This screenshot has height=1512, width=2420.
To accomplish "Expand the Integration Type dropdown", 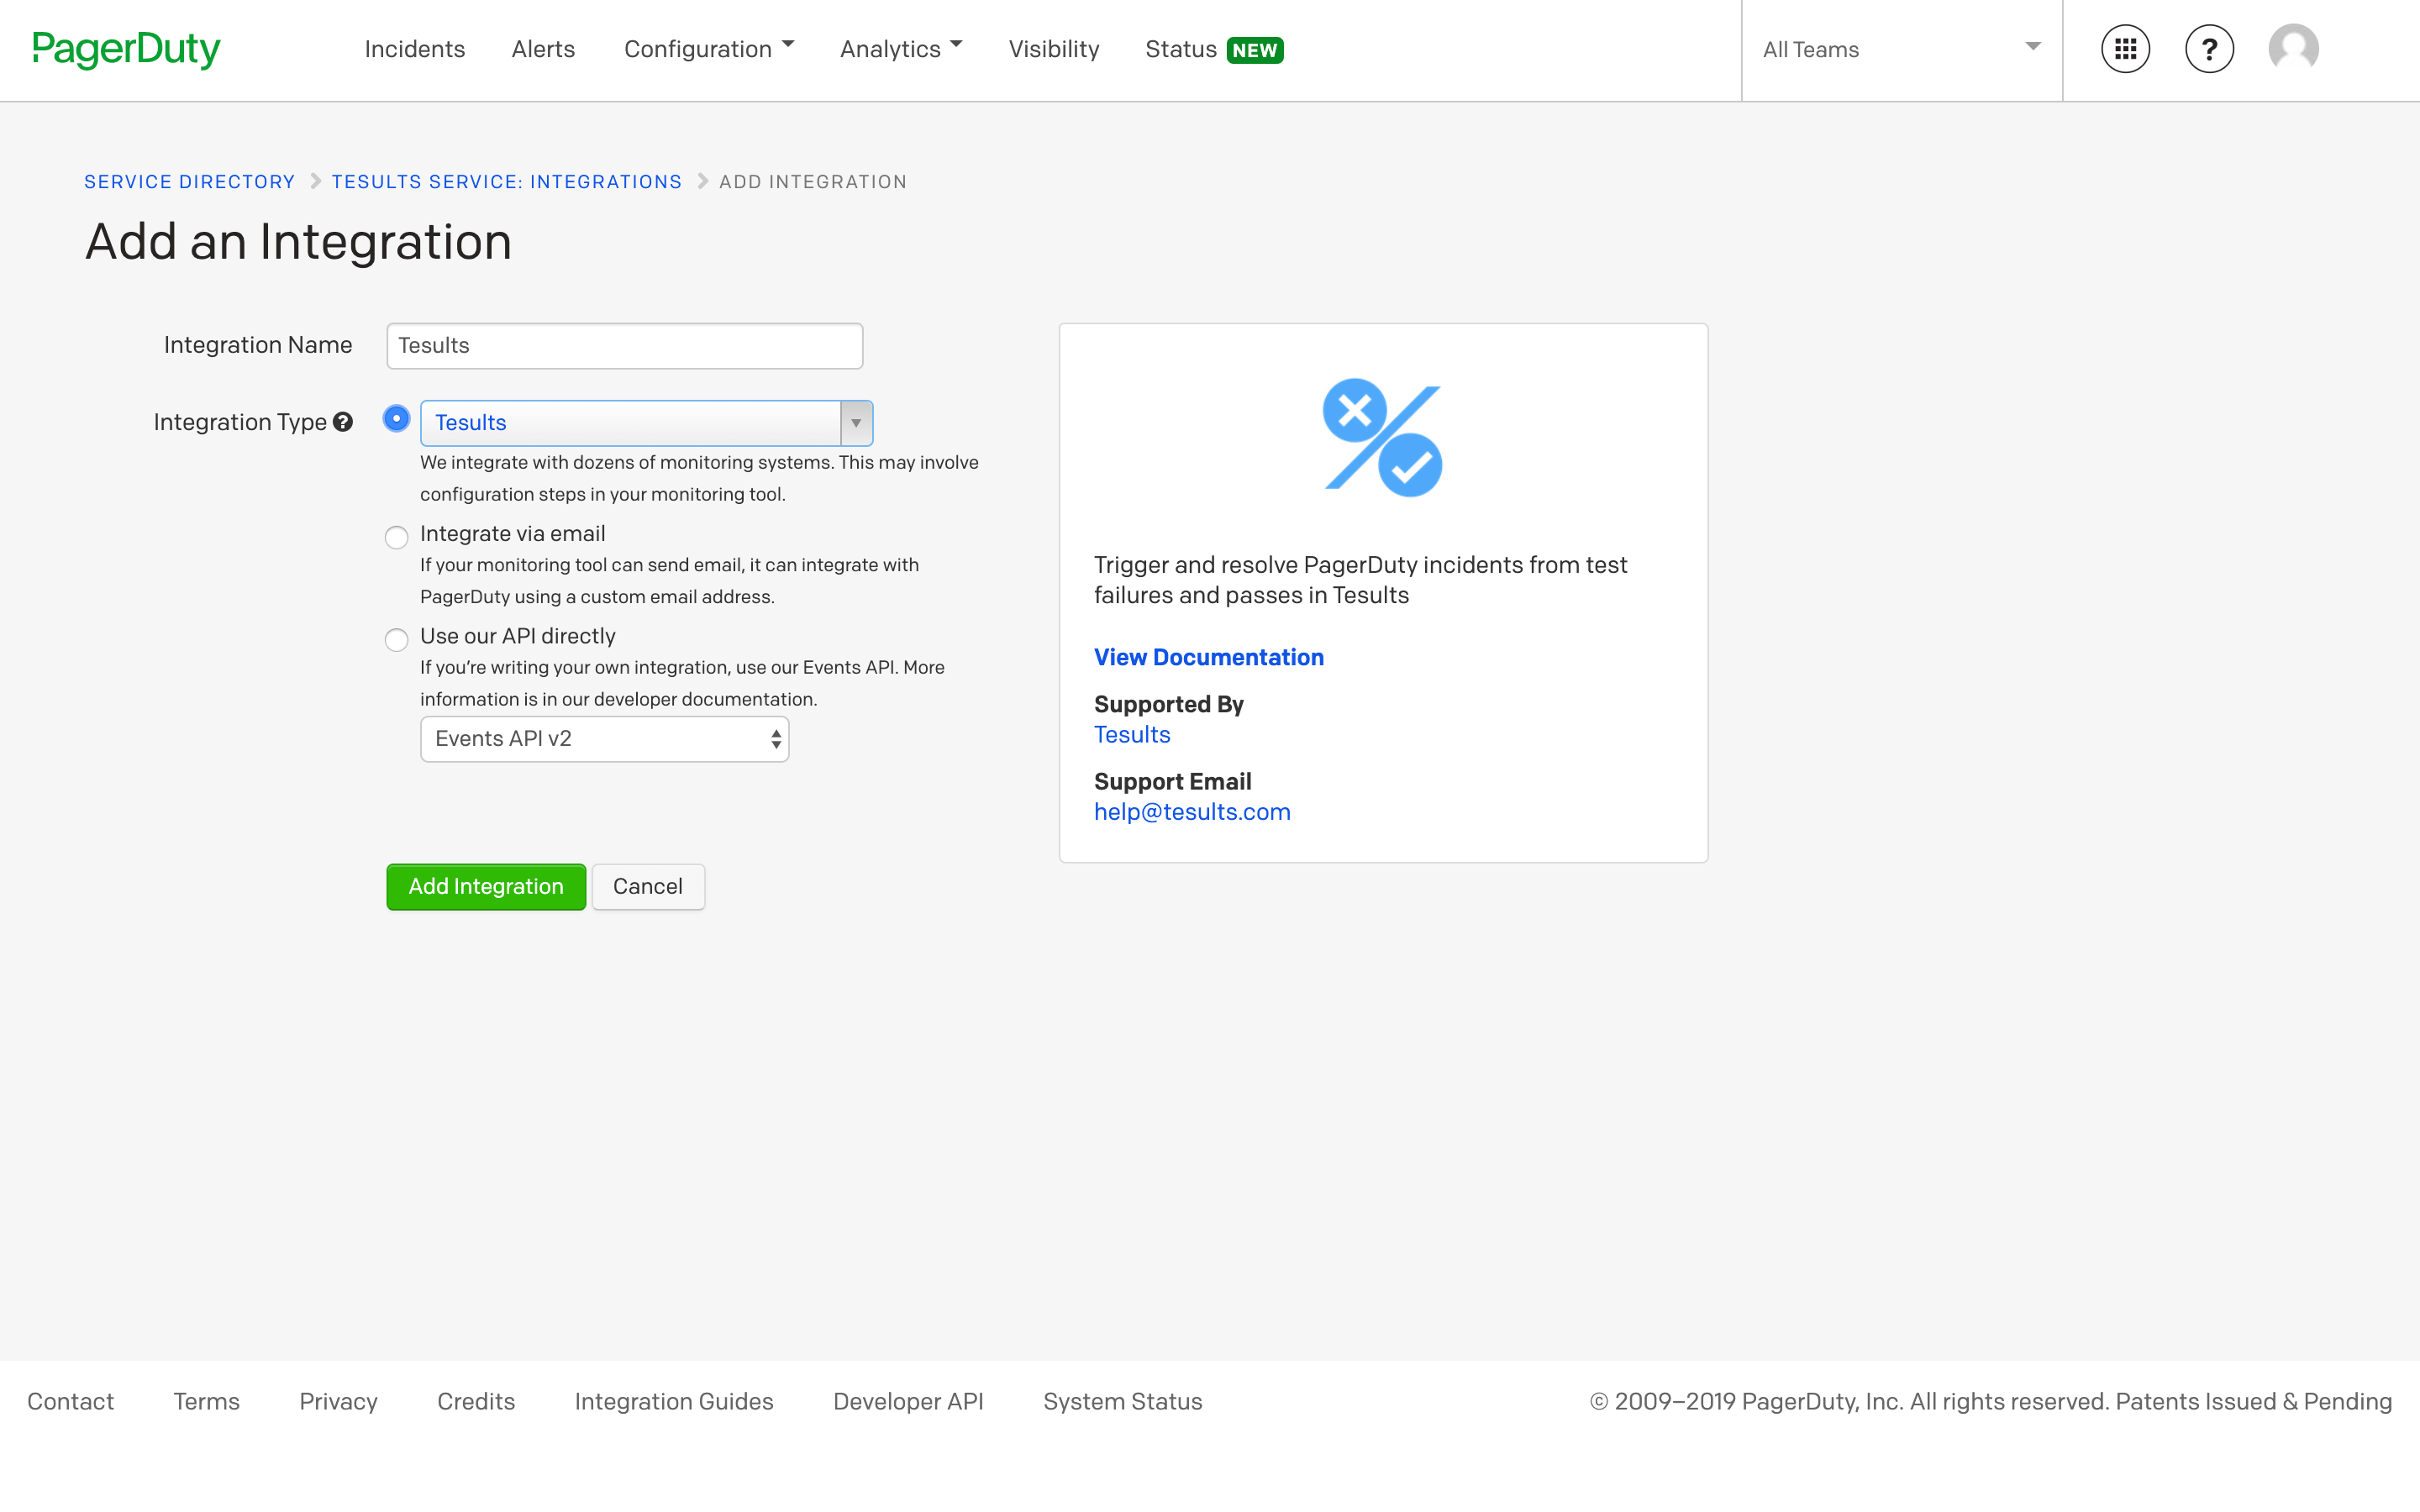I will 855,423.
